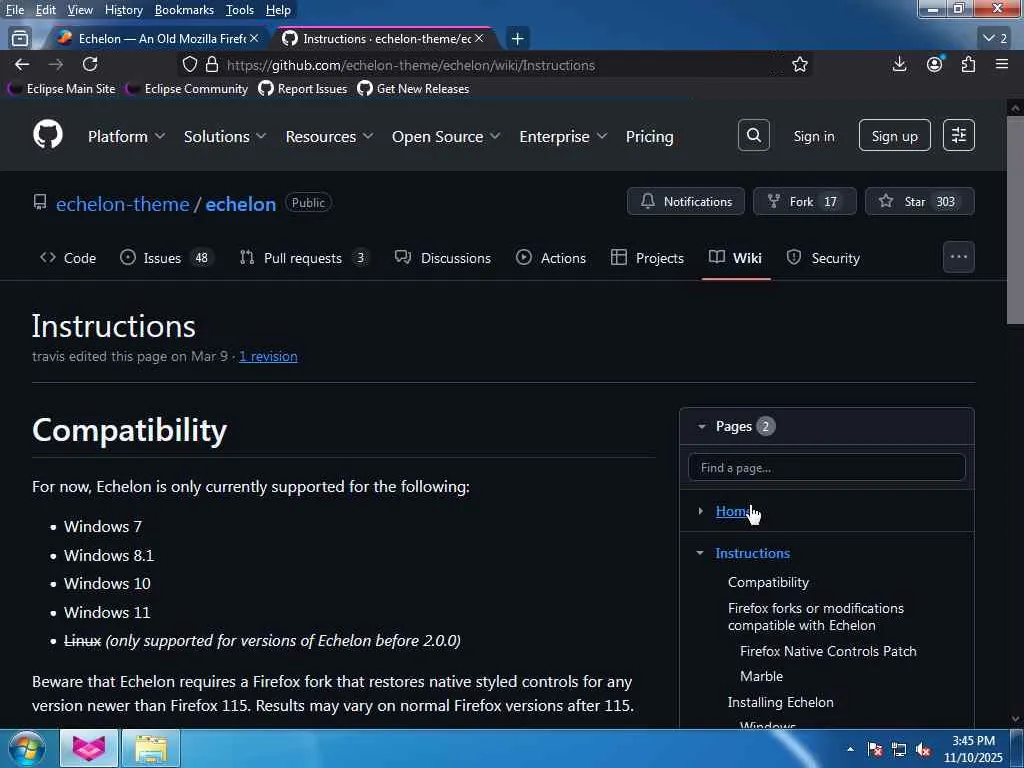This screenshot has height=768, width=1024.
Task: Show hidden system tray icons
Action: click(x=850, y=749)
